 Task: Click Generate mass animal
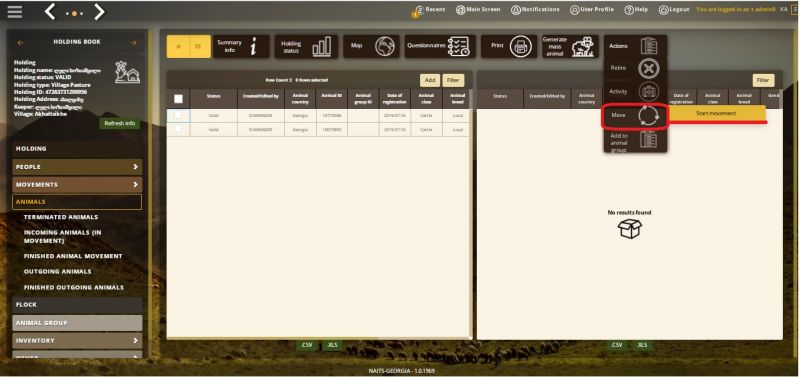coord(570,46)
